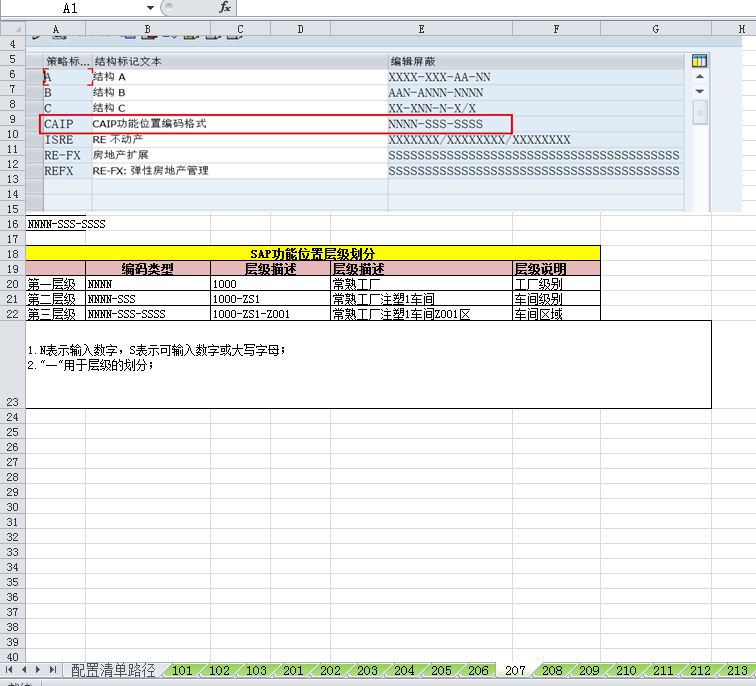Select row 23 header
This screenshot has height=686, width=756.
coord(13,364)
